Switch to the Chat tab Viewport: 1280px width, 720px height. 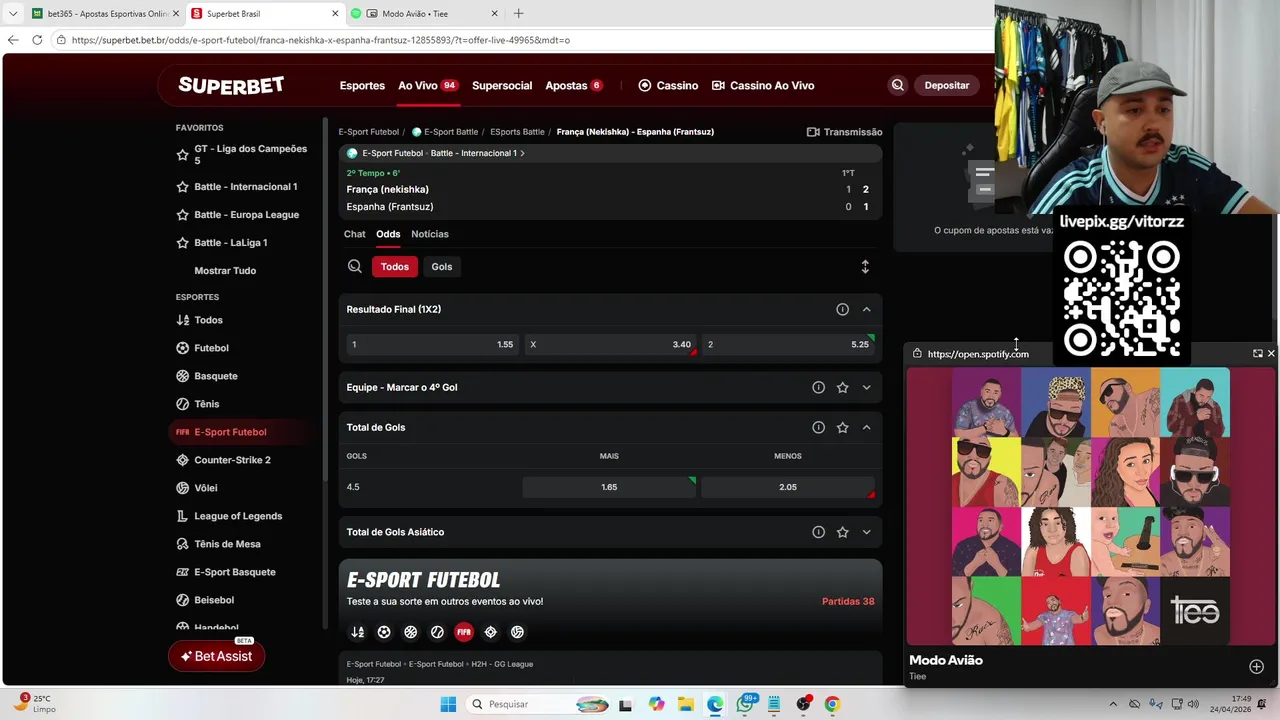[355, 234]
